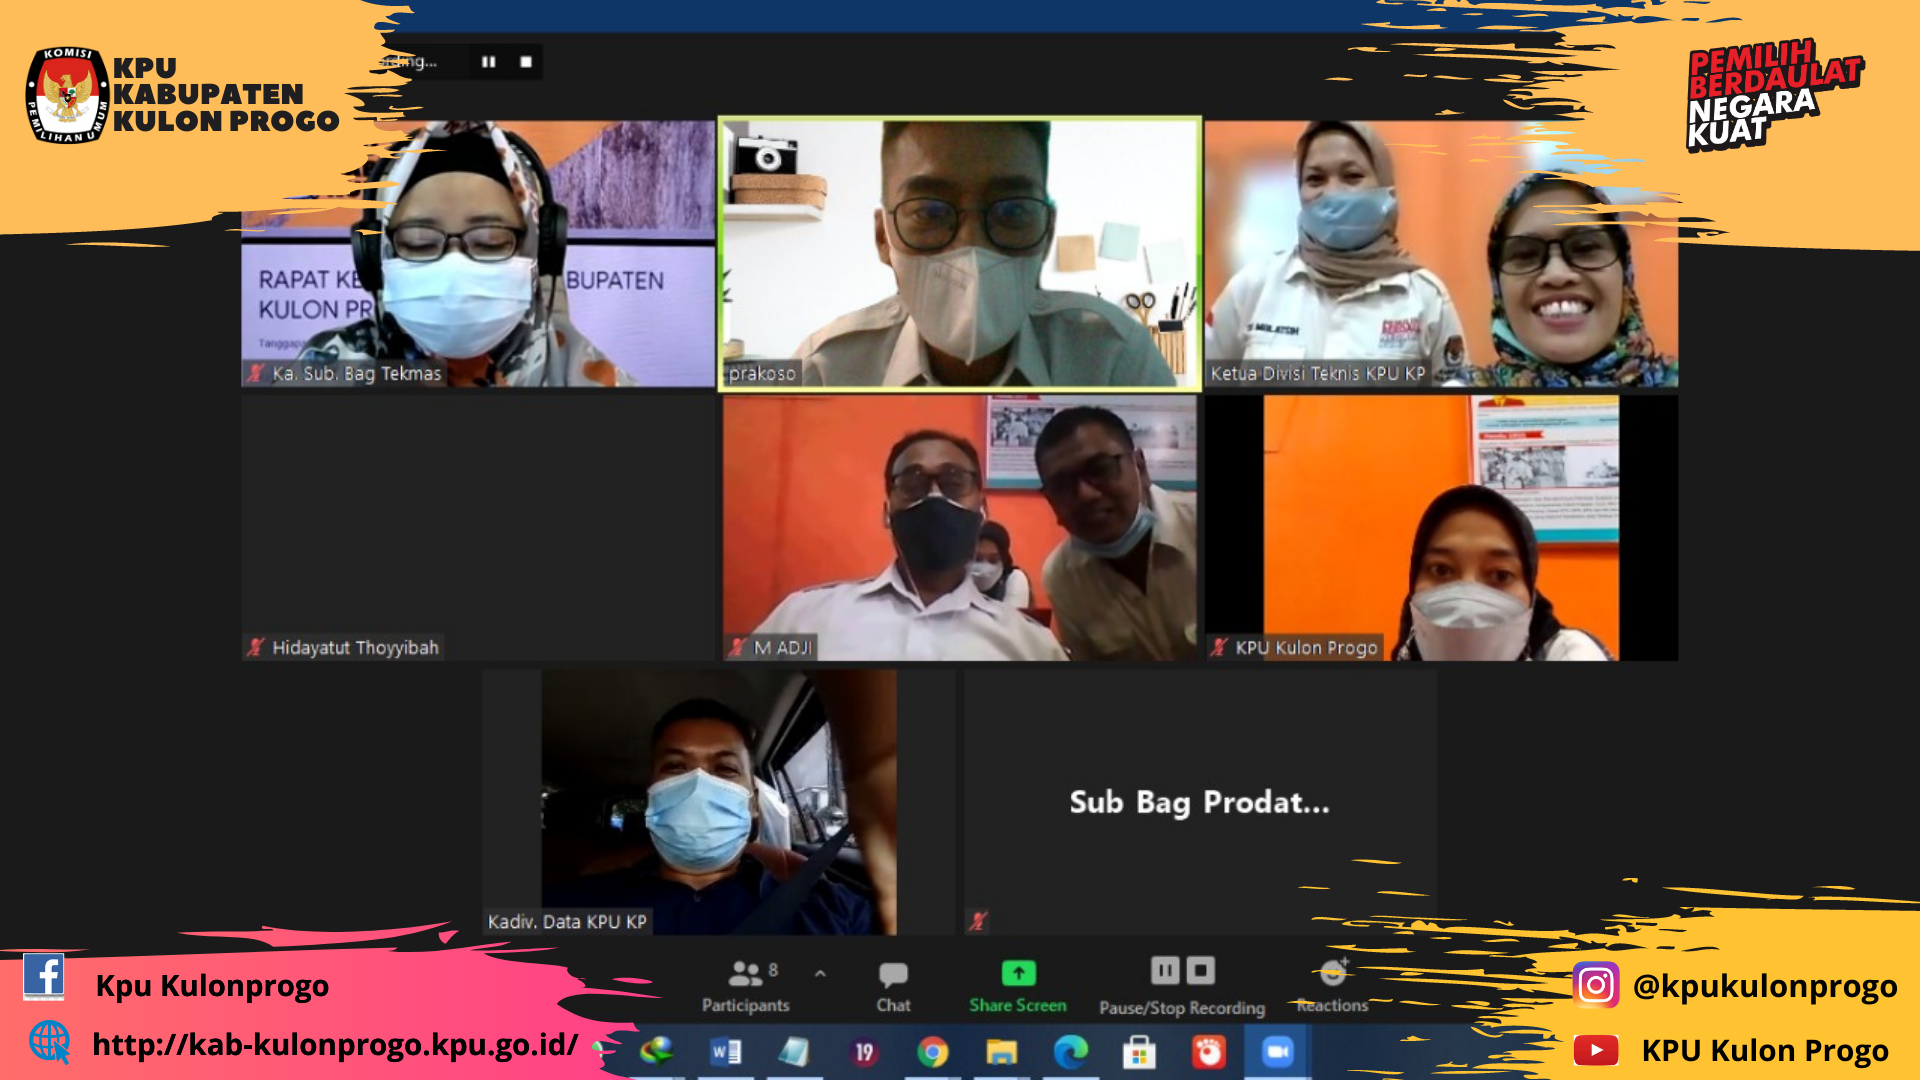1920x1080 pixels.
Task: Open File Explorer from the taskbar
Action: pos(1001,1052)
